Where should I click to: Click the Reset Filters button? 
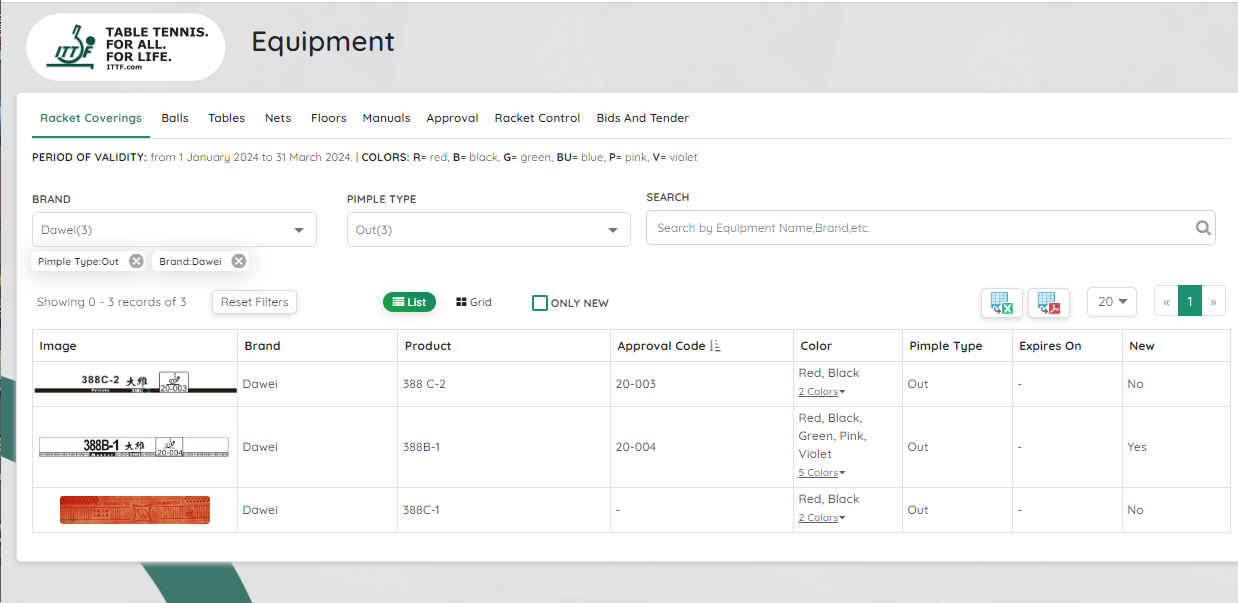point(255,302)
